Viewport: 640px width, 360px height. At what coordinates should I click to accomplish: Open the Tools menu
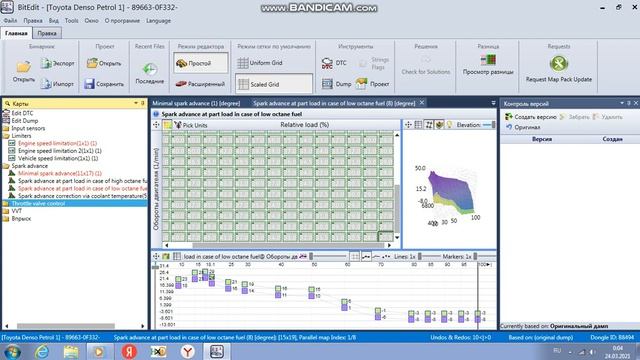coord(71,20)
